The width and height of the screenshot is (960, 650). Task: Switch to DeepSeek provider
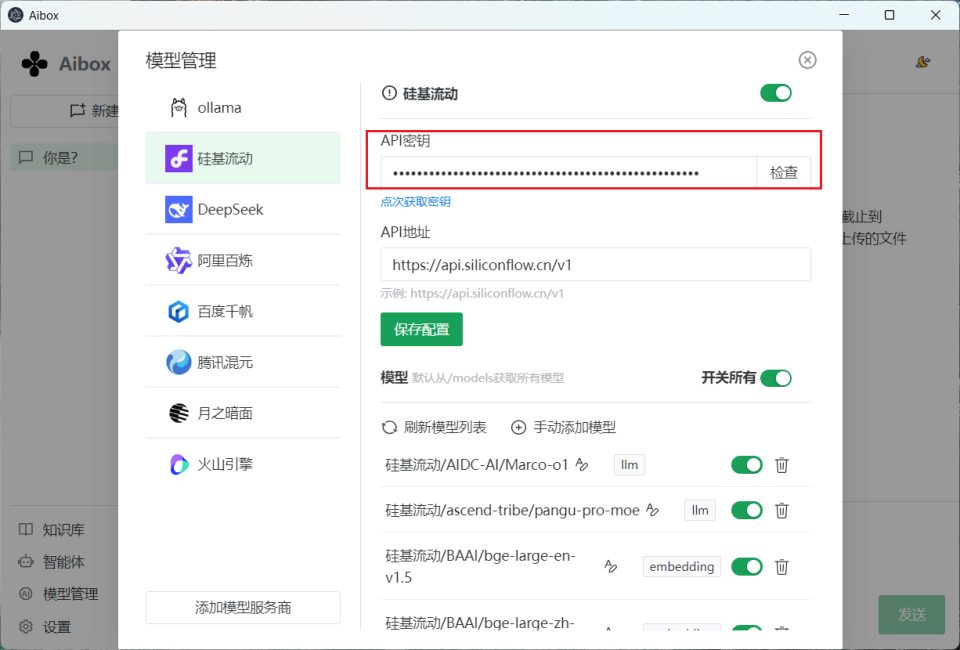[x=243, y=209]
